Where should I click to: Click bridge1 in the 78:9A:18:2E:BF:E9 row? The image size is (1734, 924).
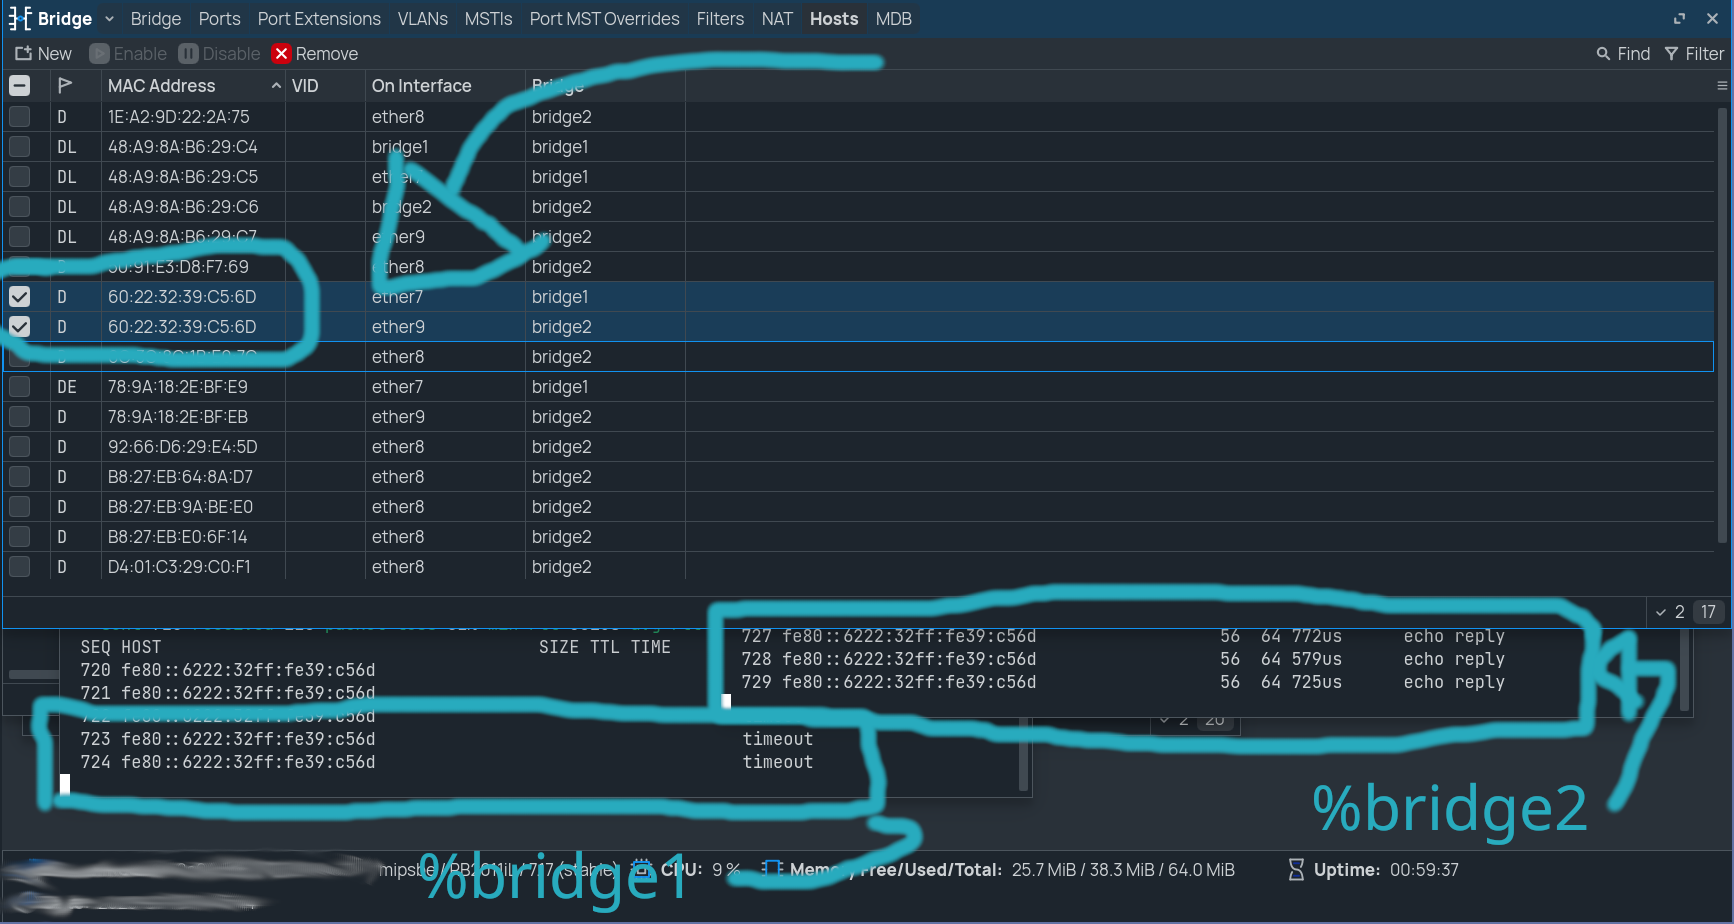560,387
